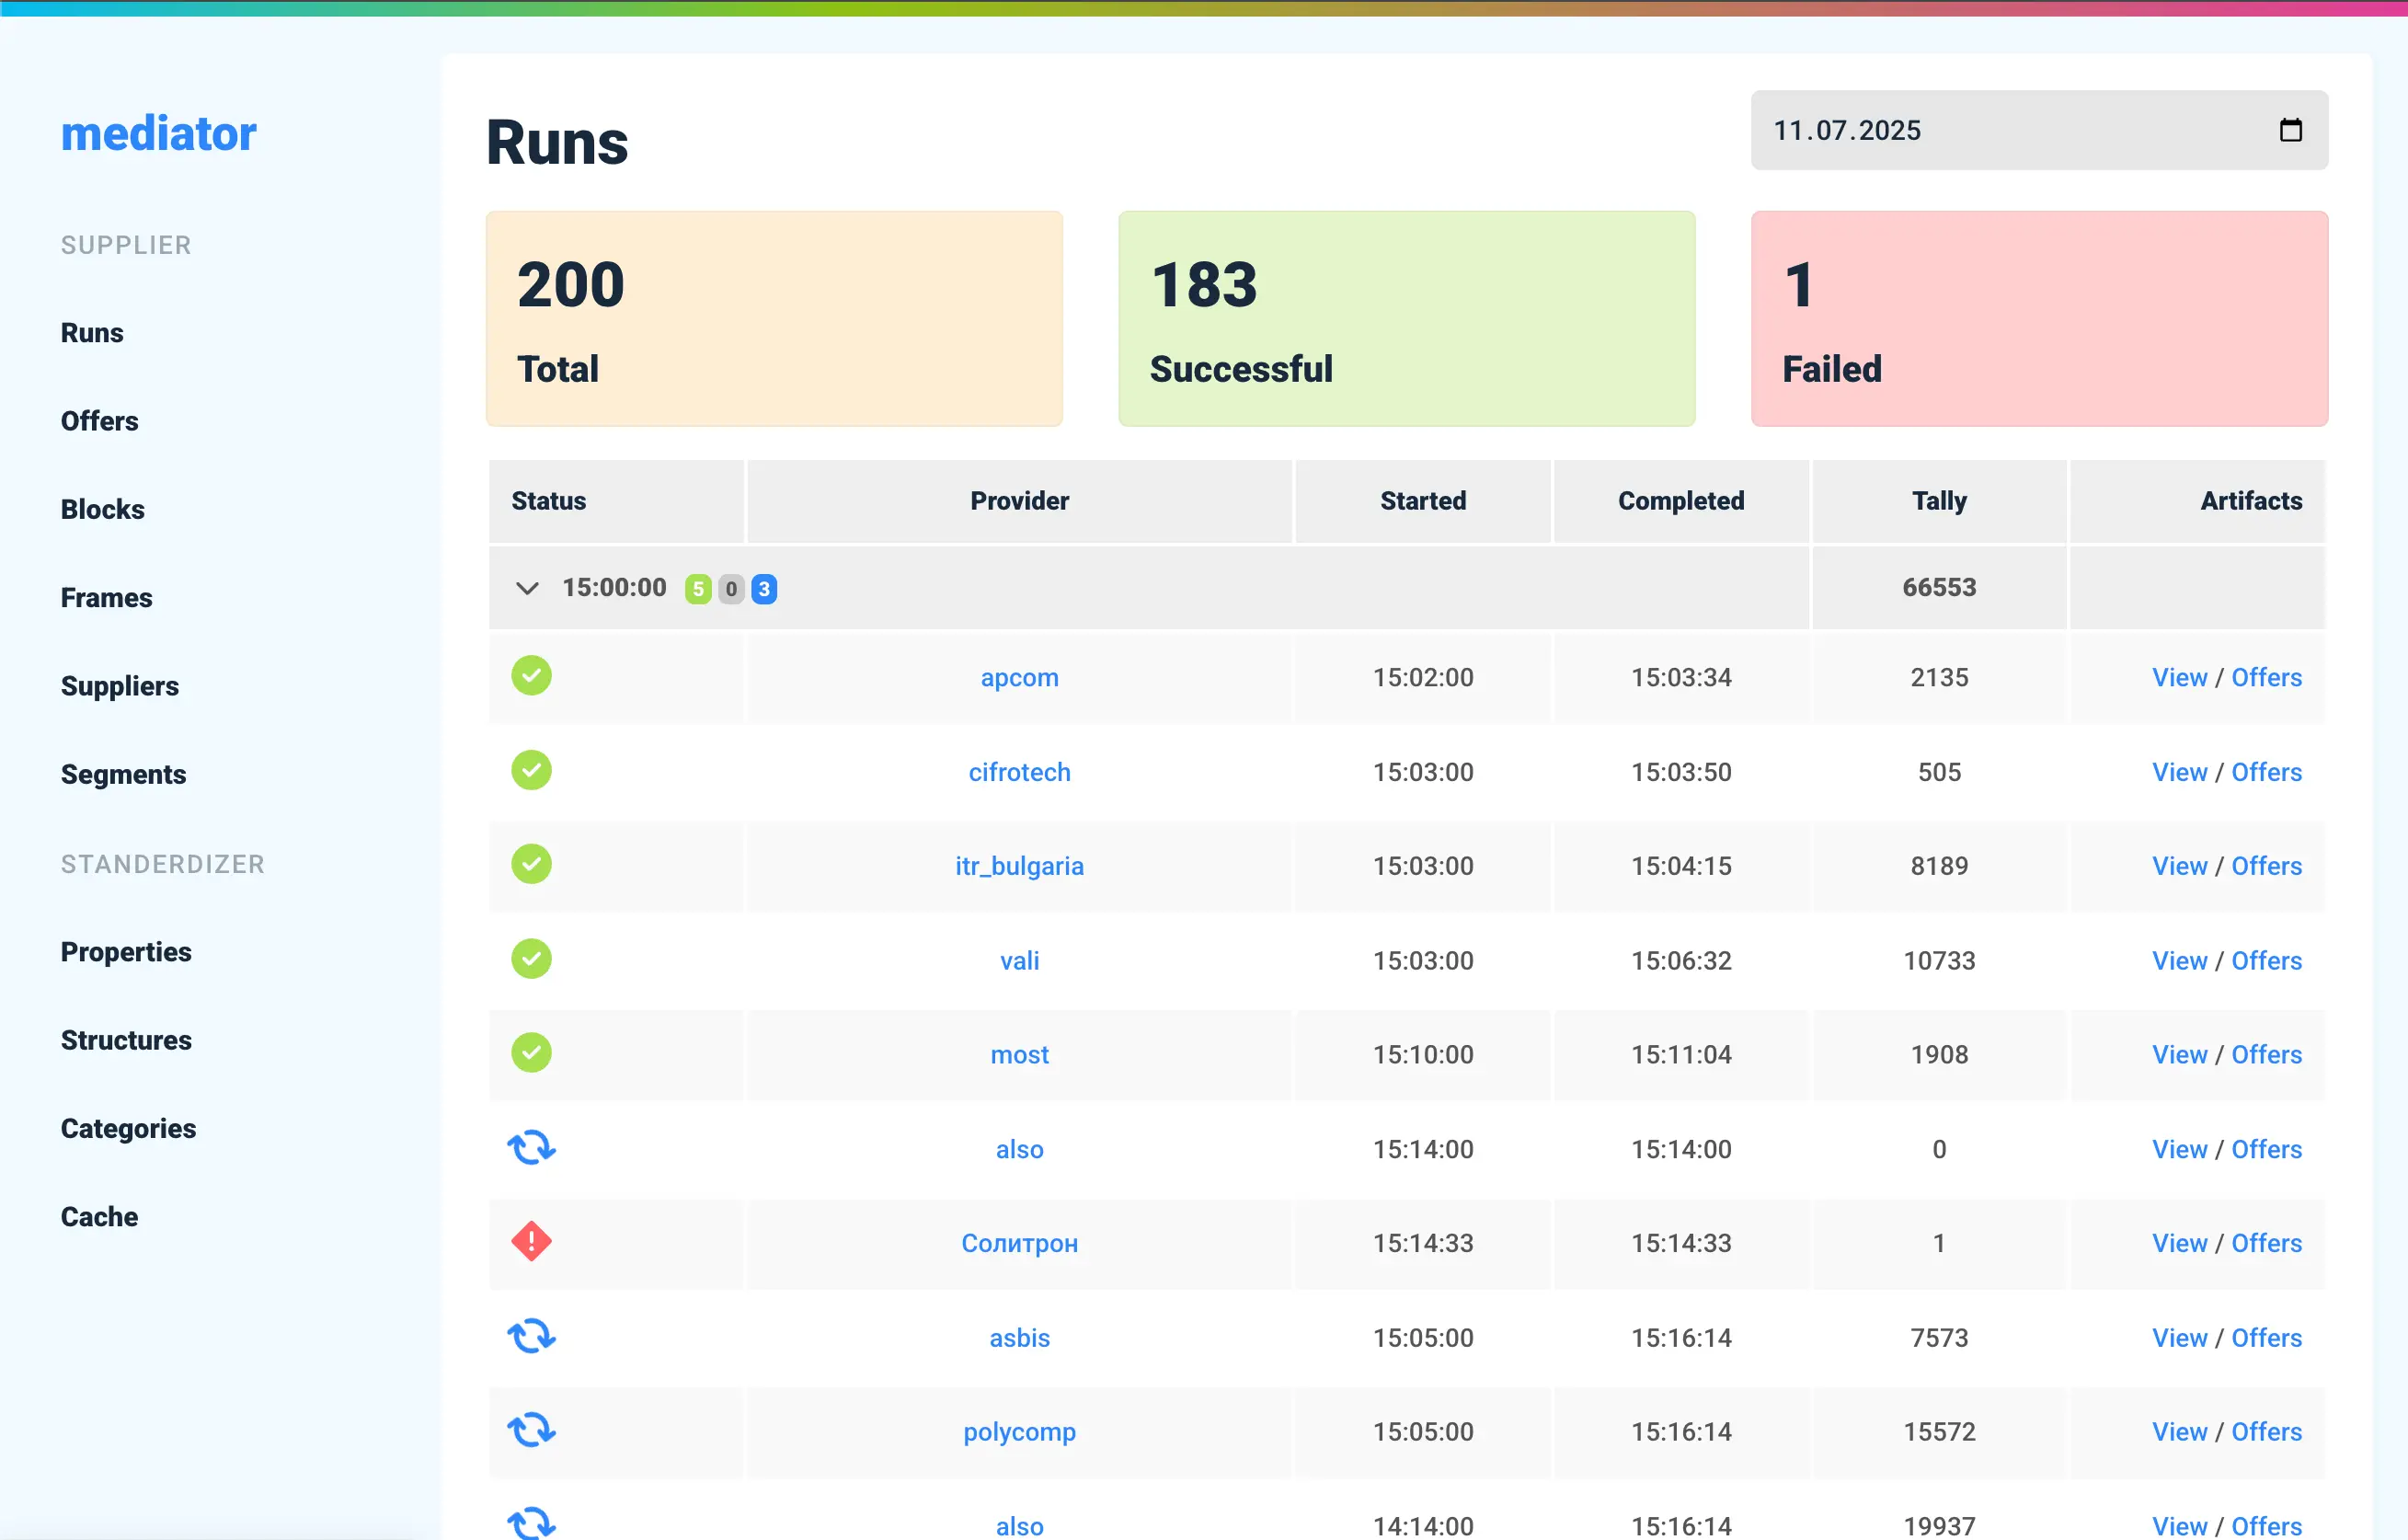This screenshot has width=2408, height=1540.
Task: Click the in-progress sync icon for polycomp
Action: pos(531,1431)
